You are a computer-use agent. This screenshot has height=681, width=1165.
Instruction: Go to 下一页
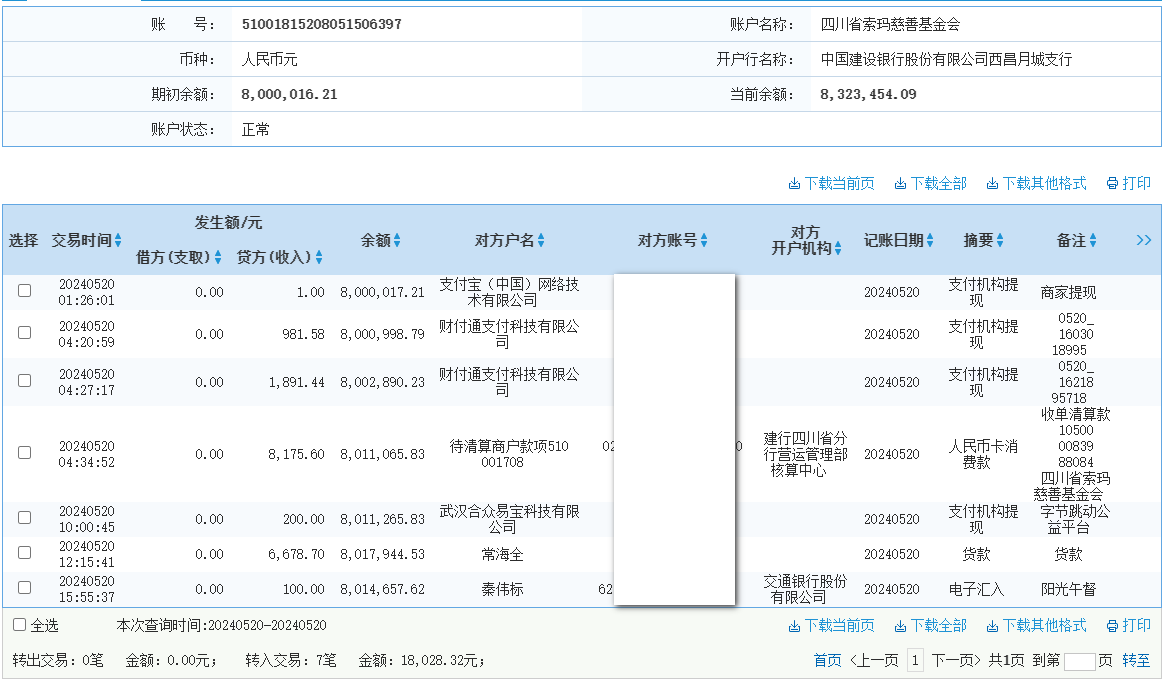point(956,660)
